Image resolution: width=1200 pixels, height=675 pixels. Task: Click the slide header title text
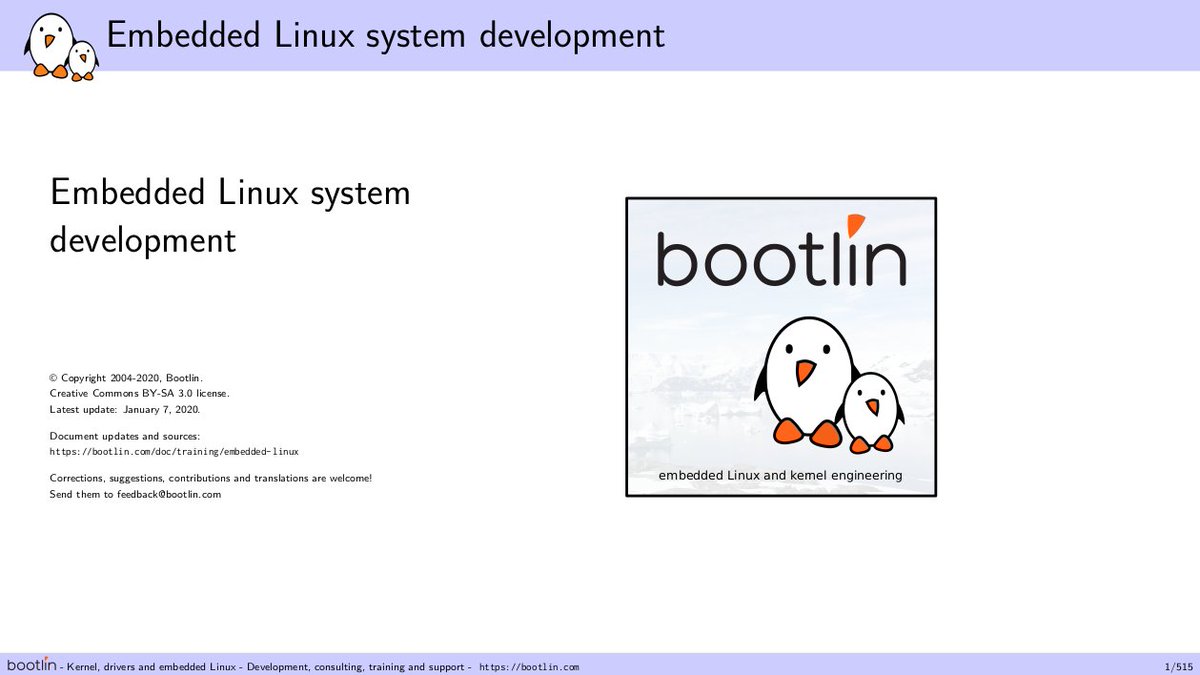(x=385, y=35)
